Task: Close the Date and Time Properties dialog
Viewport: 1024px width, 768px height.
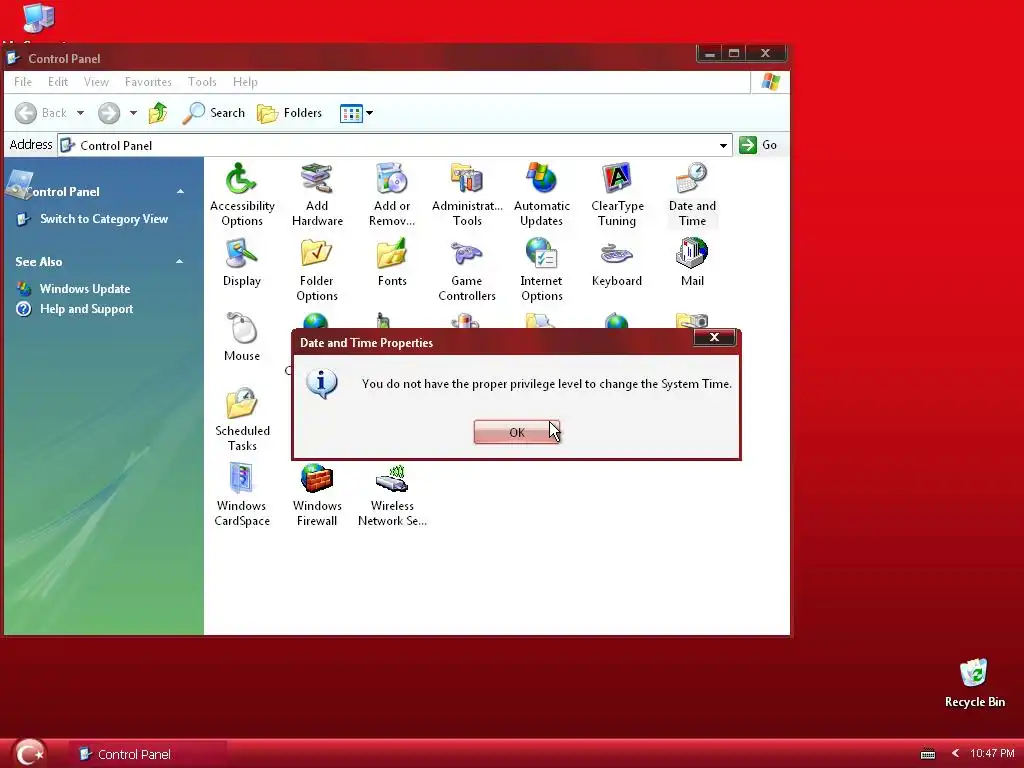Action: tap(714, 337)
